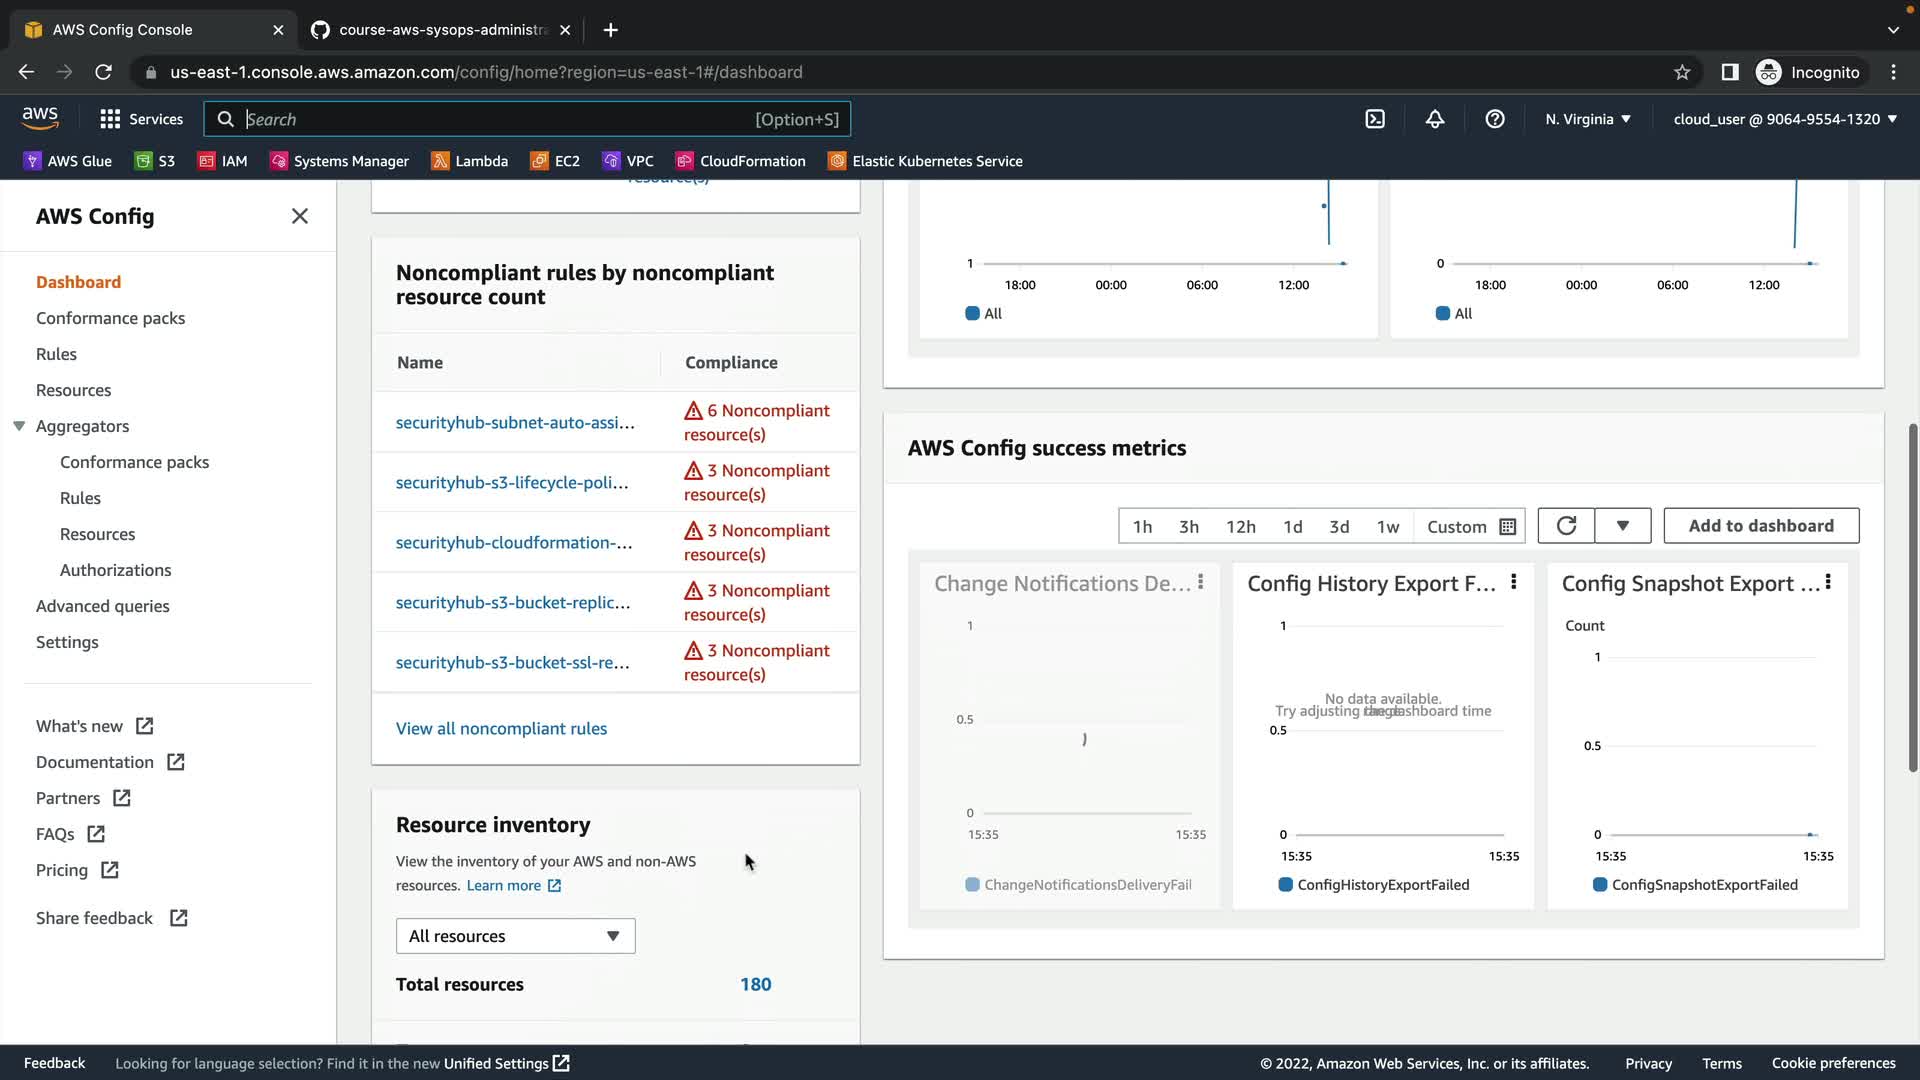
Task: Click refresh icon in success metrics
Action: pos(1566,526)
